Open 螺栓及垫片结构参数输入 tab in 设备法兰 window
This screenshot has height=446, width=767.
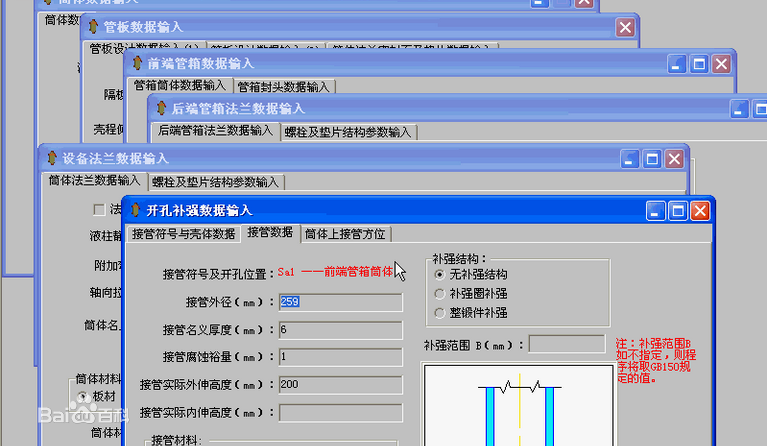216,182
